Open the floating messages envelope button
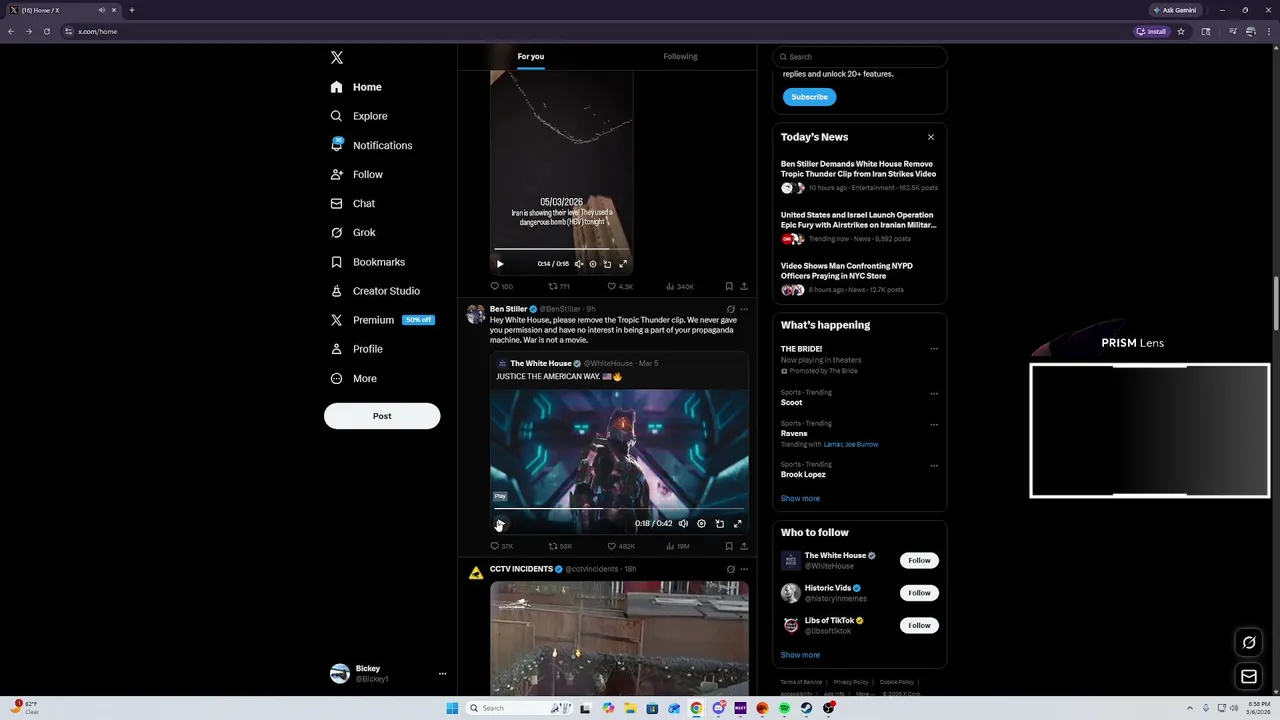 tap(1249, 677)
